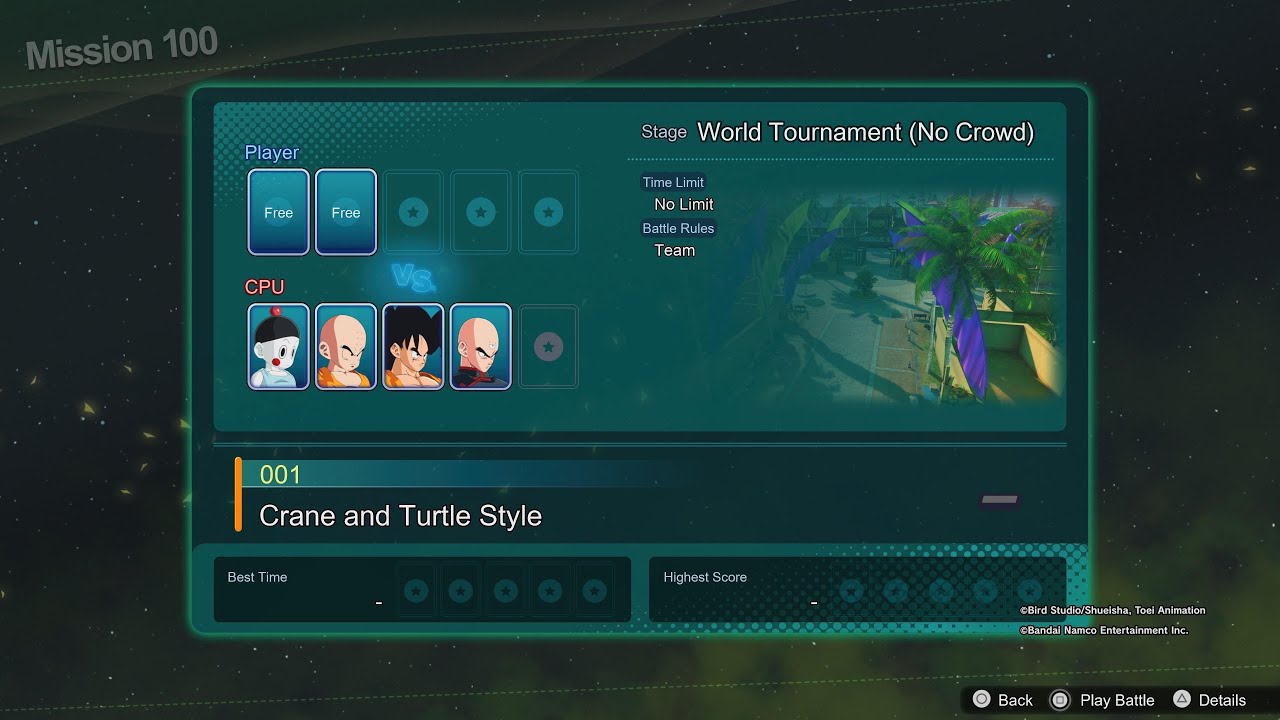Viewport: 1280px width, 720px height.
Task: Click the Best Time label
Action: click(x=257, y=577)
